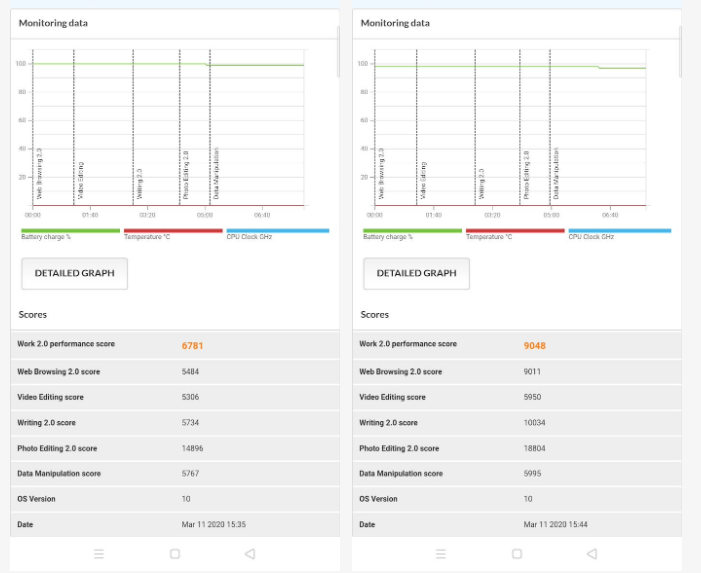
Task: Click the right panel's vertical scrollbar
Action: tap(682, 50)
